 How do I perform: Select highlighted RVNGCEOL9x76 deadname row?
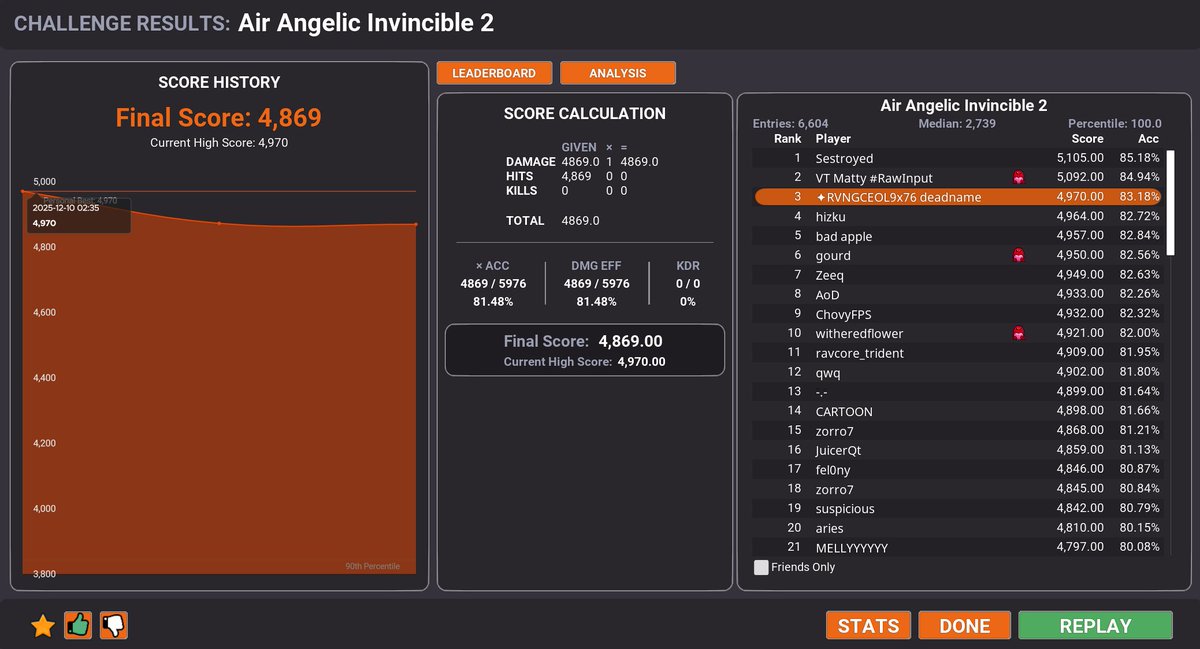tap(959, 197)
